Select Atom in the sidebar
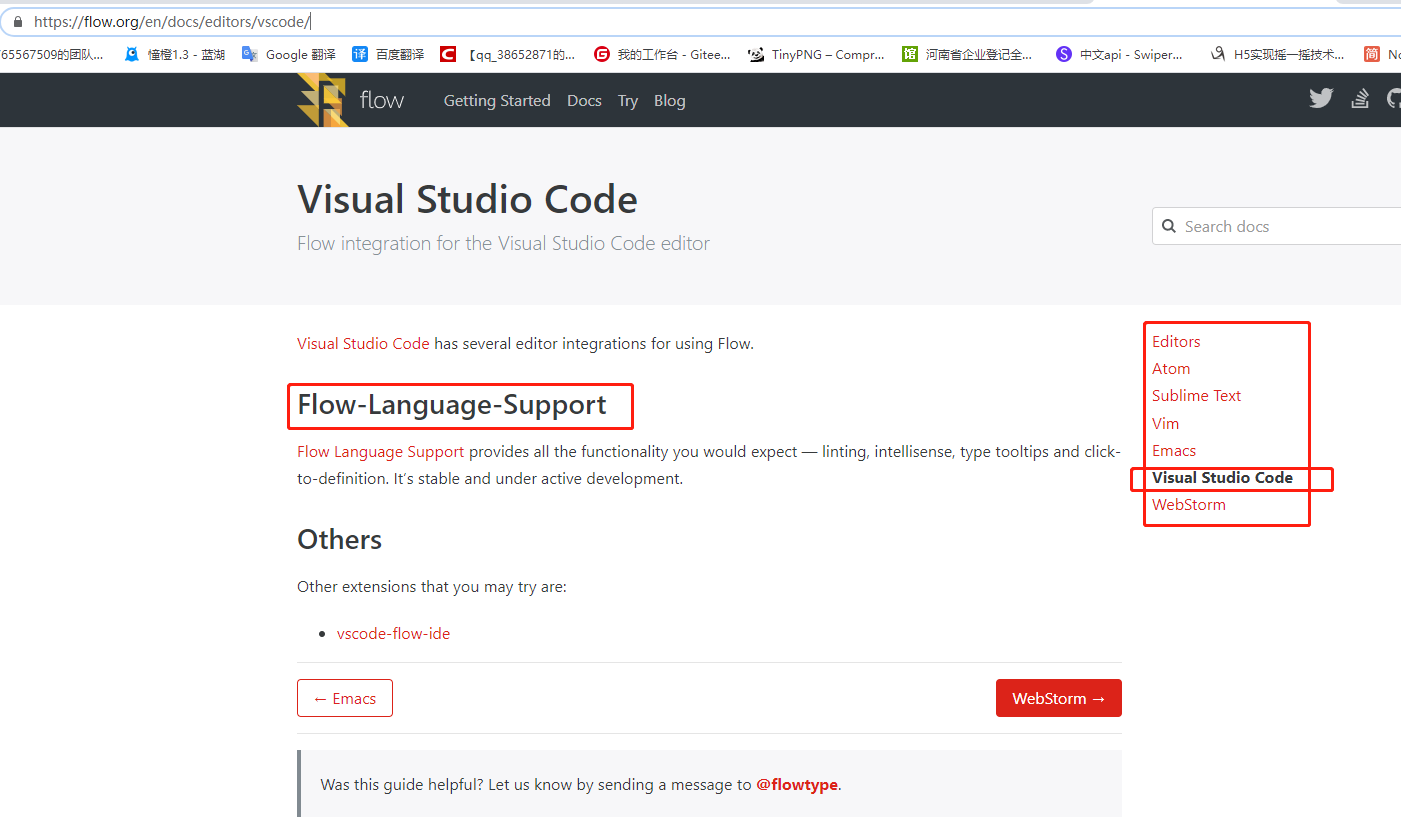Image resolution: width=1401 pixels, height=827 pixels. click(x=1171, y=369)
